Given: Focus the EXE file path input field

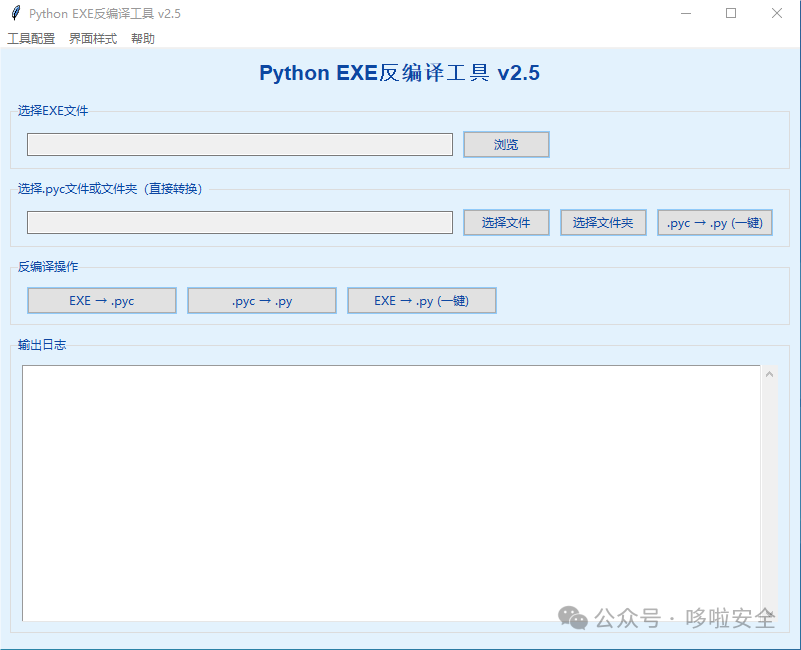Looking at the screenshot, I should [240, 145].
